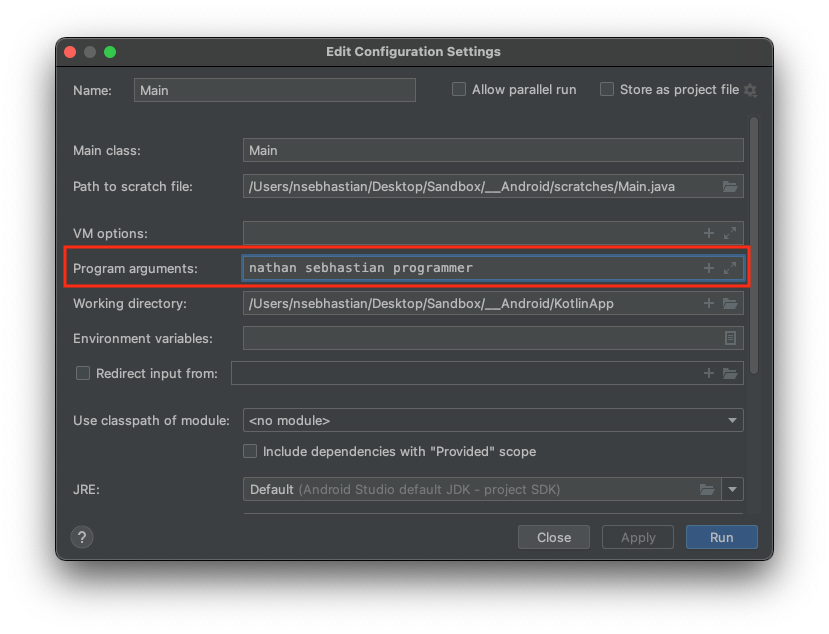The image size is (829, 634).
Task: Insert macro plus icon in Program arguments
Action: [708, 268]
